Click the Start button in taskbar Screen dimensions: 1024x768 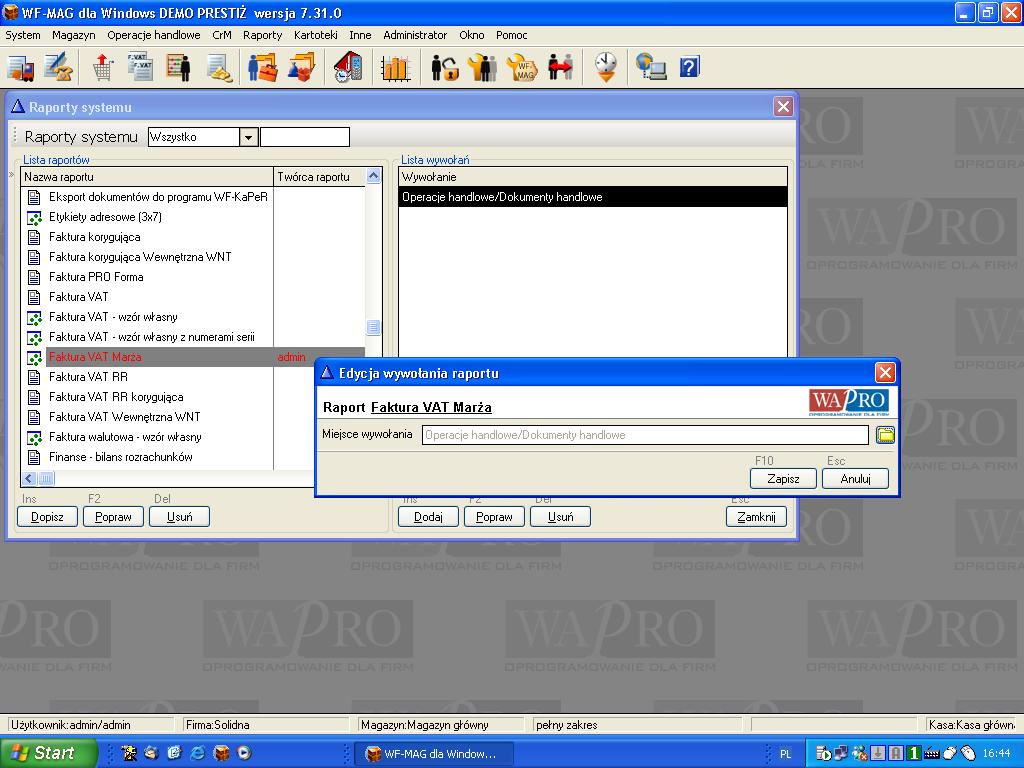coord(49,753)
